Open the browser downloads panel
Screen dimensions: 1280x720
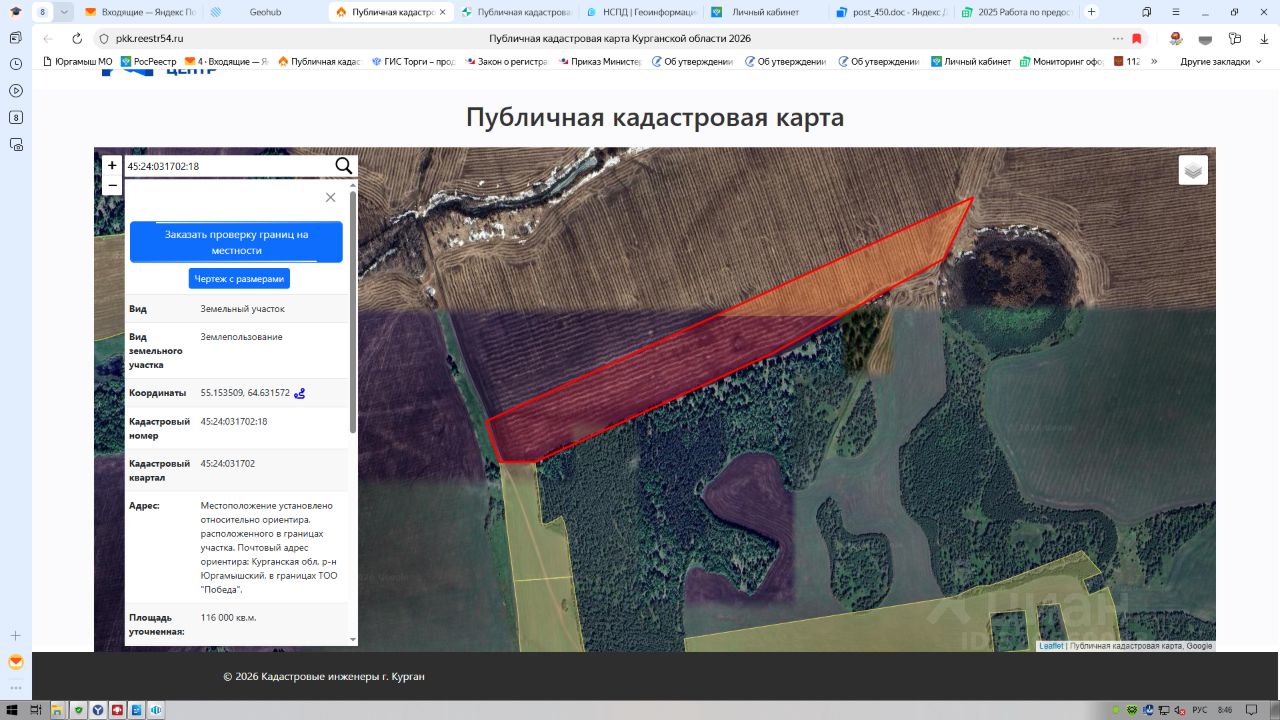(1264, 38)
